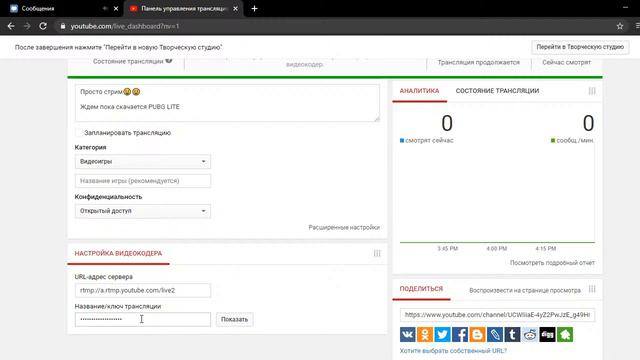640x360 pixels.
Task: Open the Аналитика tab
Action: coord(419,91)
